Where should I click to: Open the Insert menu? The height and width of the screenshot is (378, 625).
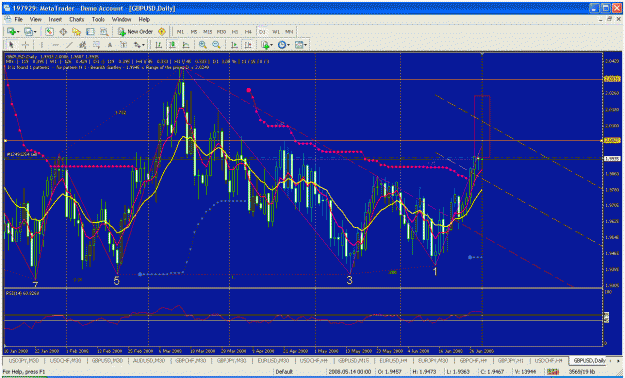point(55,19)
